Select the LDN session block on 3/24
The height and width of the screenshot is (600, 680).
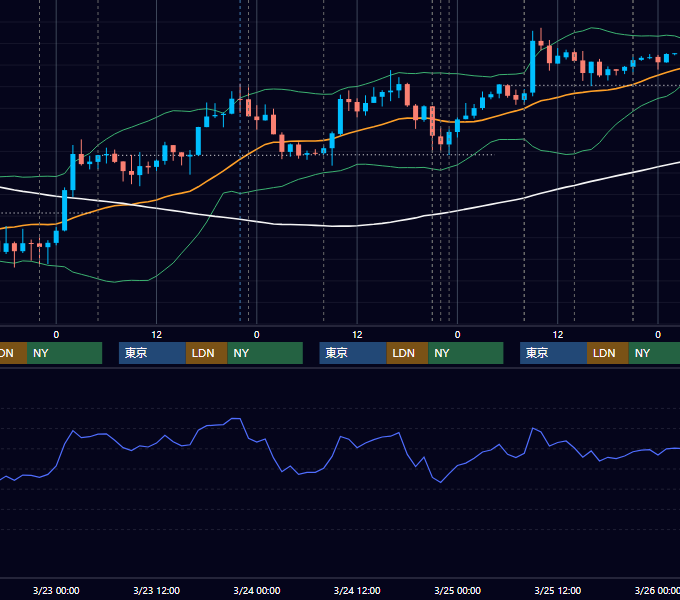[x=407, y=353]
